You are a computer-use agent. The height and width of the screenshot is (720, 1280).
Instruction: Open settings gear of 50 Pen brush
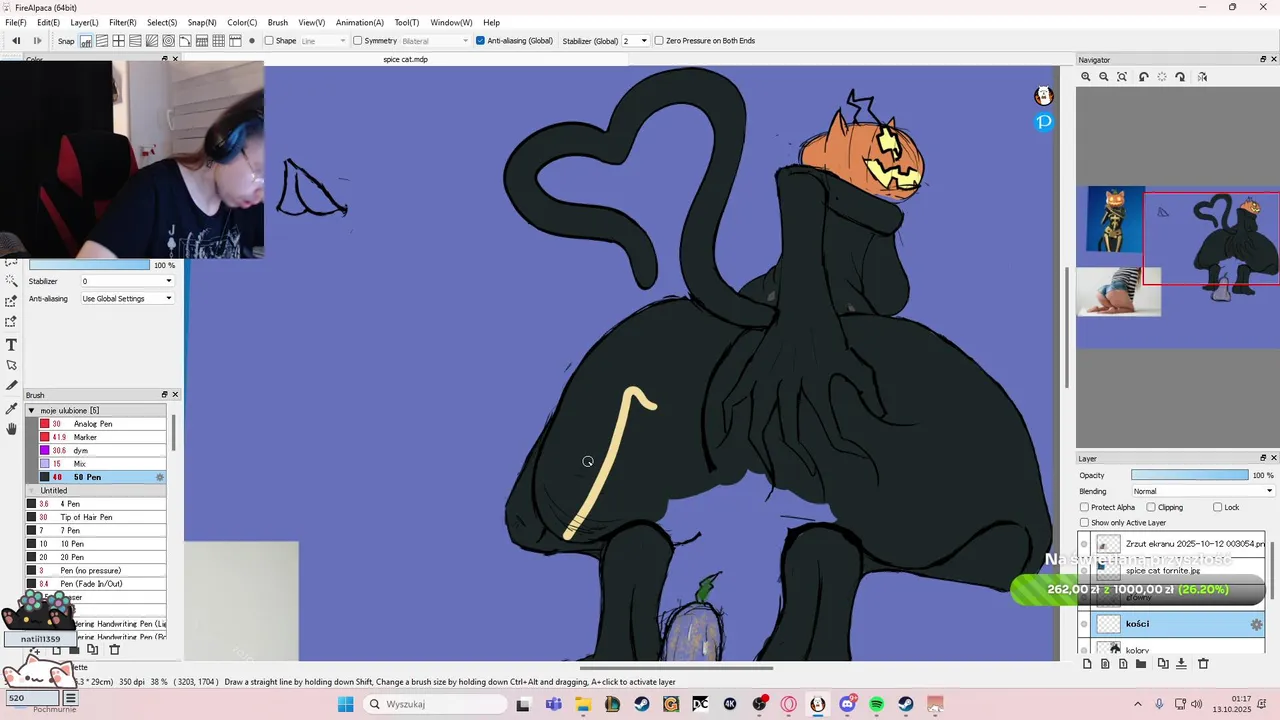pos(159,477)
